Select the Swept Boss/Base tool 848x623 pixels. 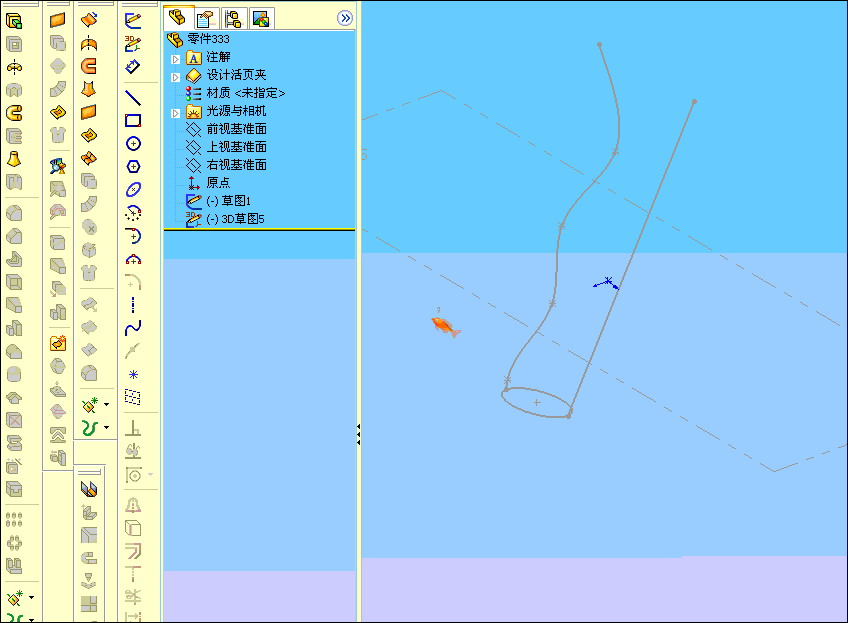point(14,113)
